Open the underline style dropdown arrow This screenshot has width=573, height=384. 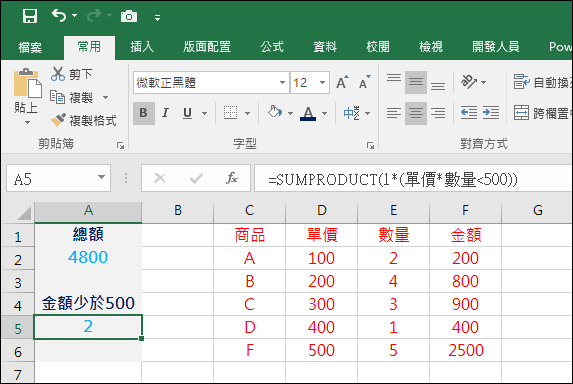point(204,113)
